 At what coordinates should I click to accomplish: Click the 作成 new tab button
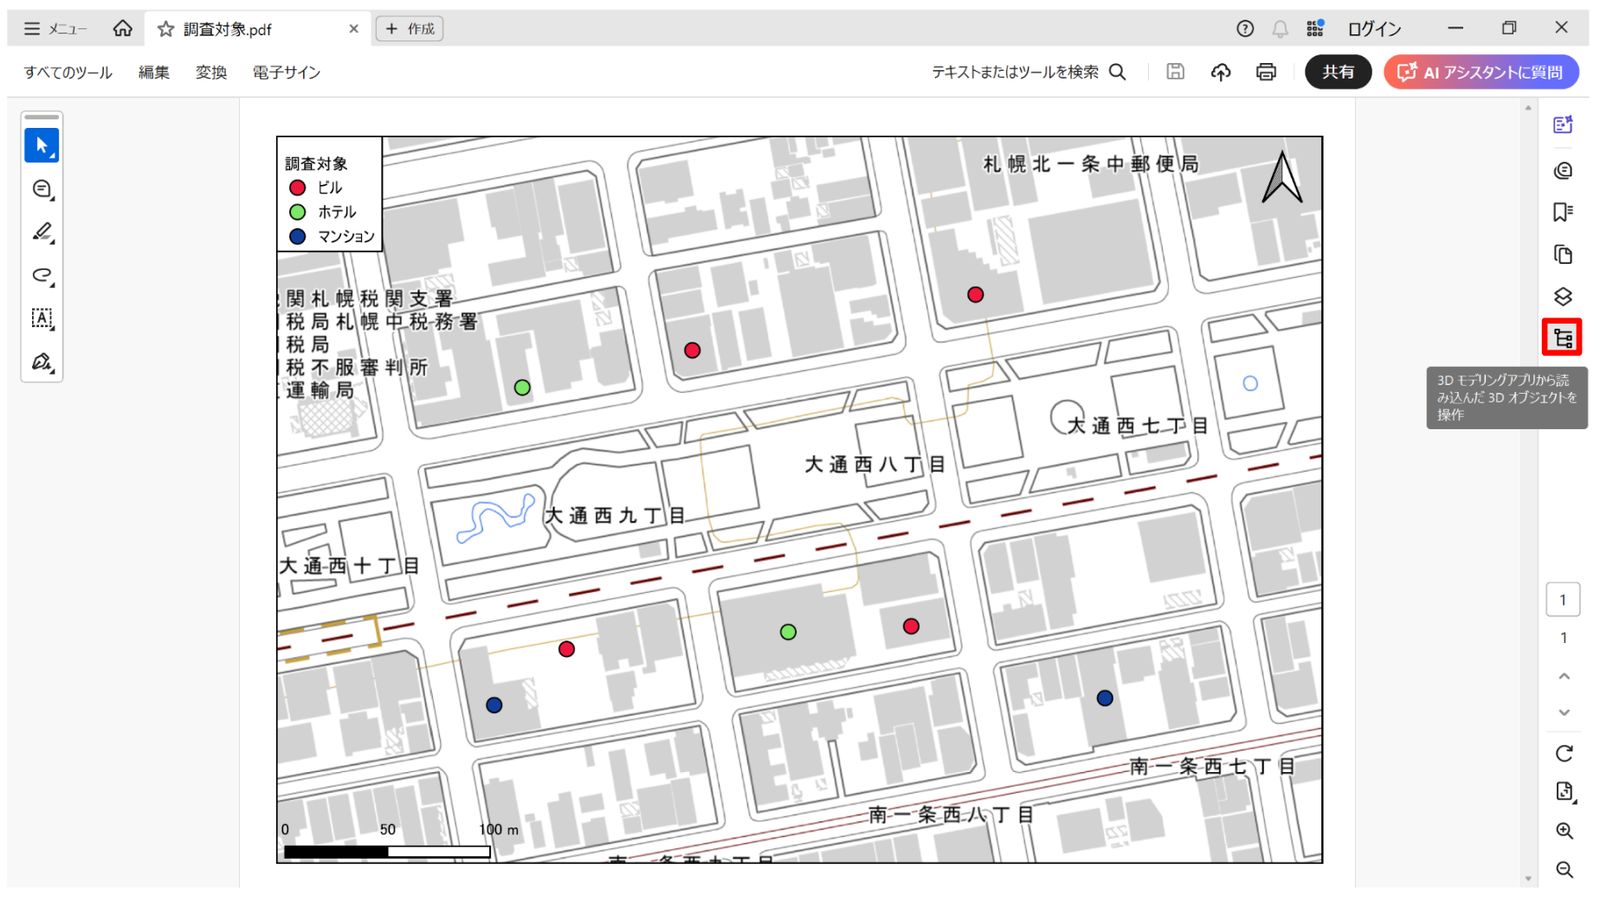[x=410, y=29]
